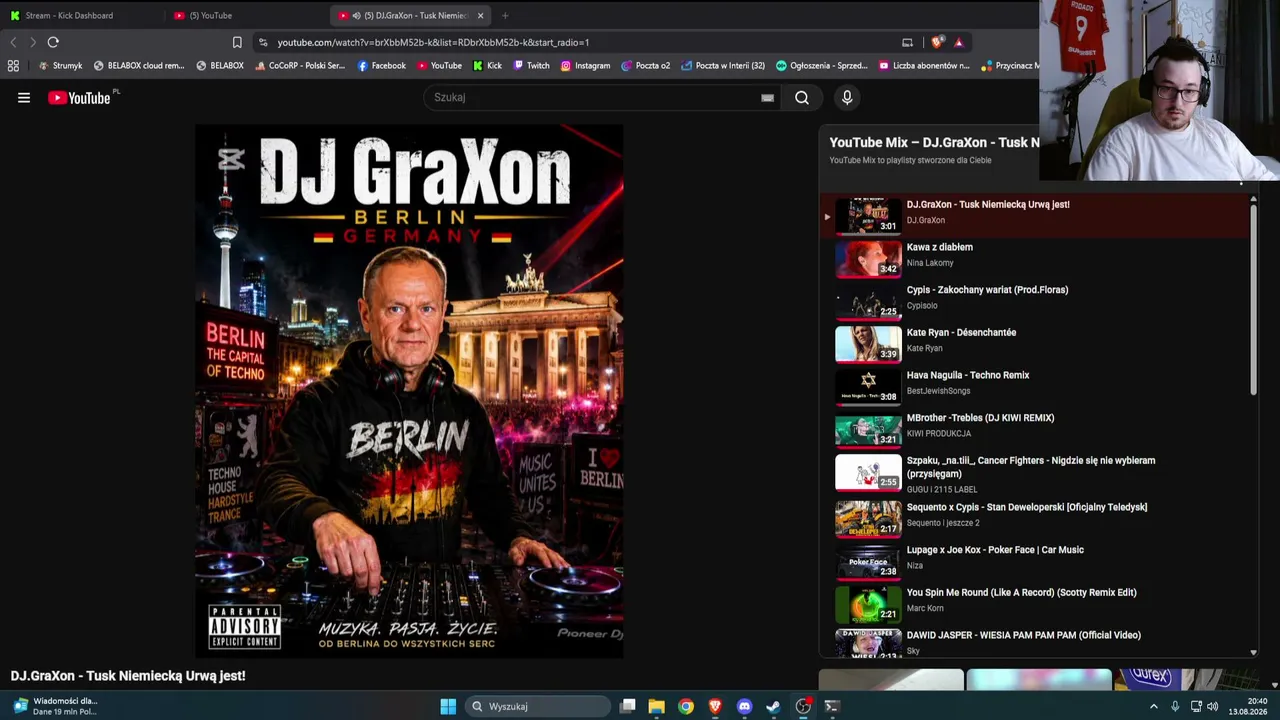Open a new browser tab
The width and height of the screenshot is (1280, 720).
pos(505,15)
